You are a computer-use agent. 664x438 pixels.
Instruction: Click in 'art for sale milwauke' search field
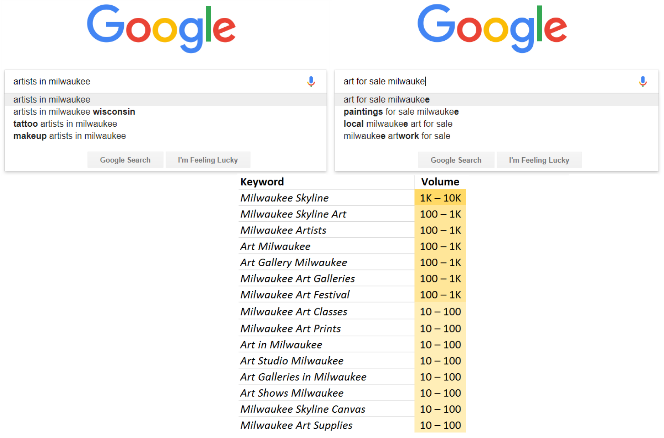(487, 81)
